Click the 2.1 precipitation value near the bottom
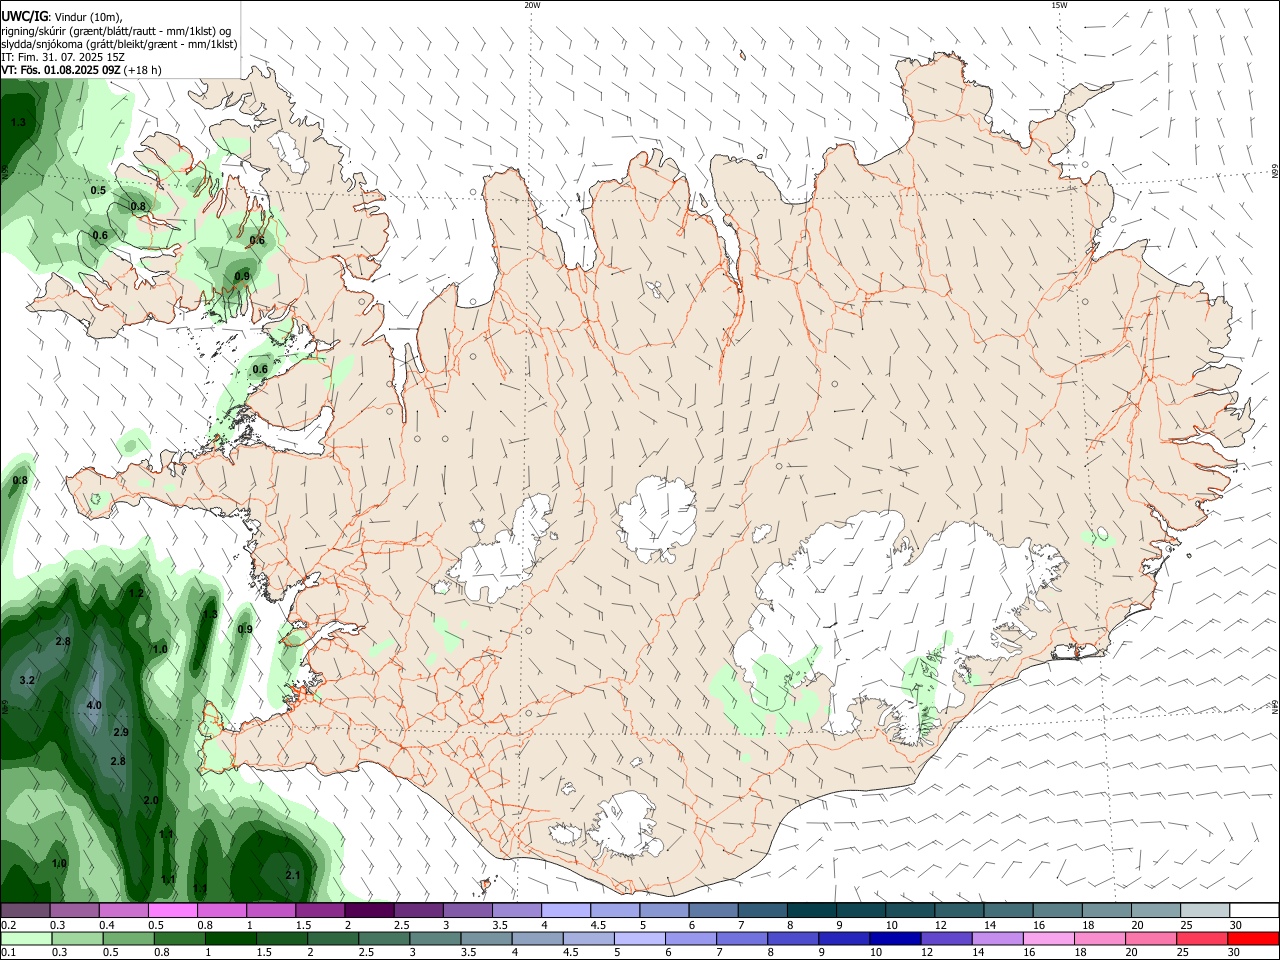This screenshot has height=960, width=1280. [293, 874]
